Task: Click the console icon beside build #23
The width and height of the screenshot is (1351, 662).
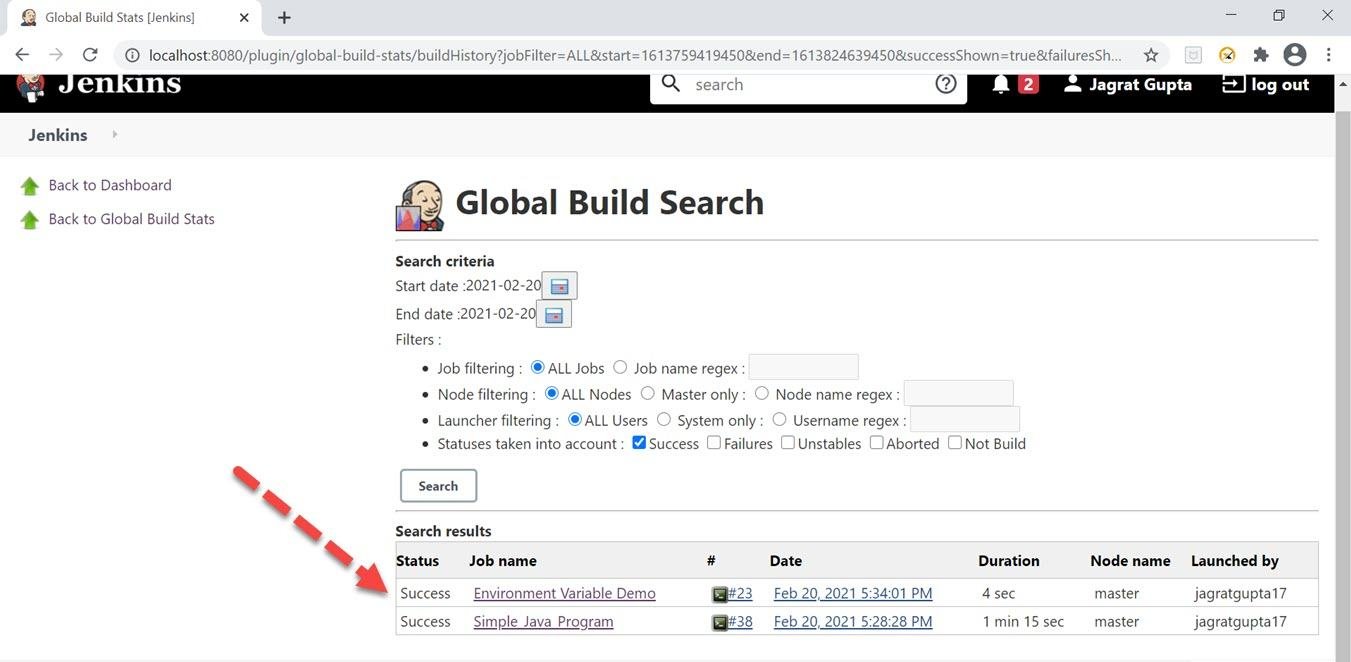Action: coord(719,594)
